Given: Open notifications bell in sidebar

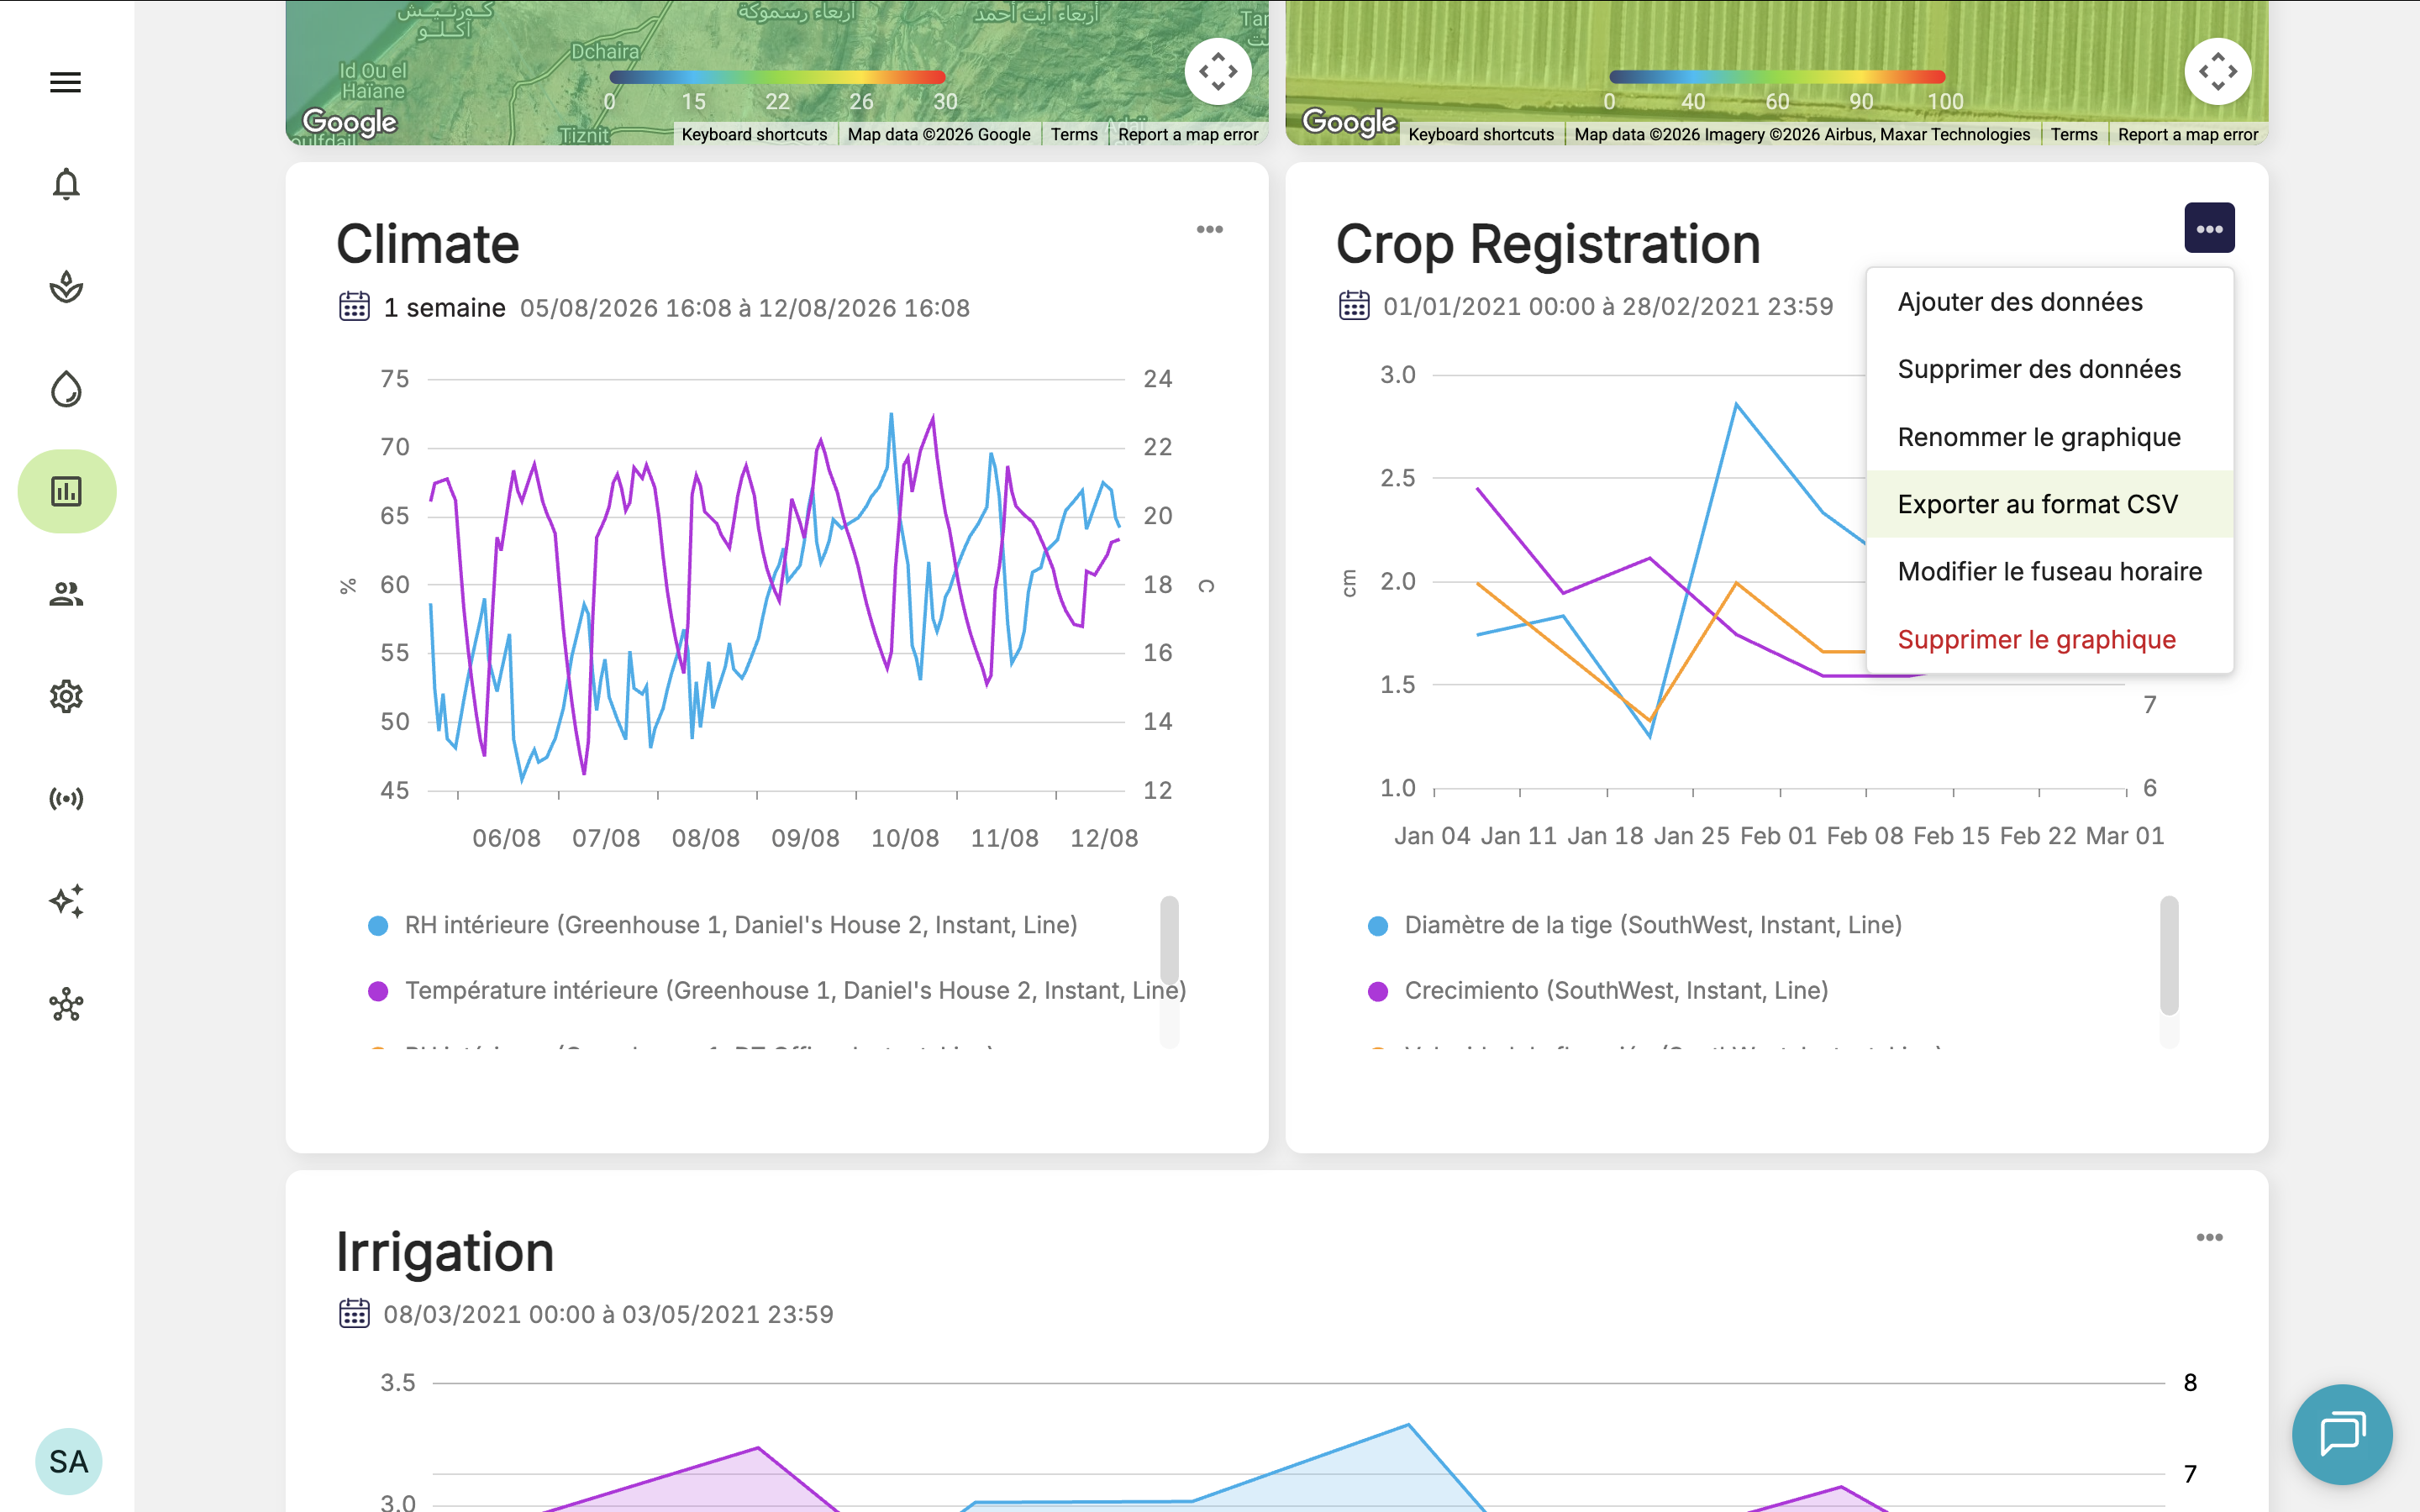Looking at the screenshot, I should coord(66,184).
